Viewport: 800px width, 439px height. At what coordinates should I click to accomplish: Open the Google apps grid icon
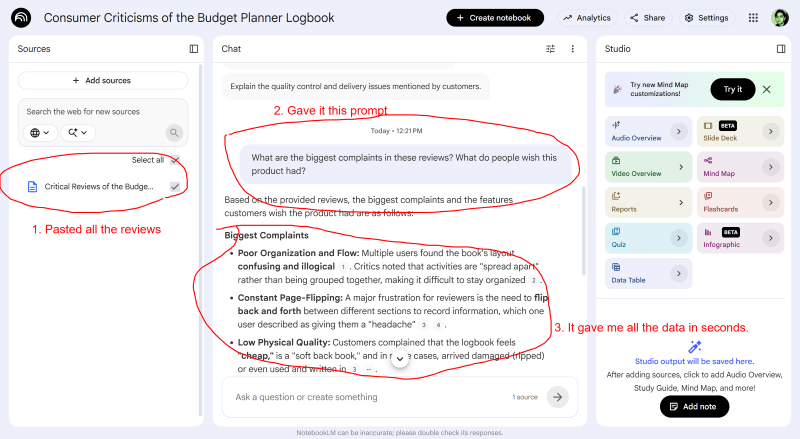pos(753,18)
